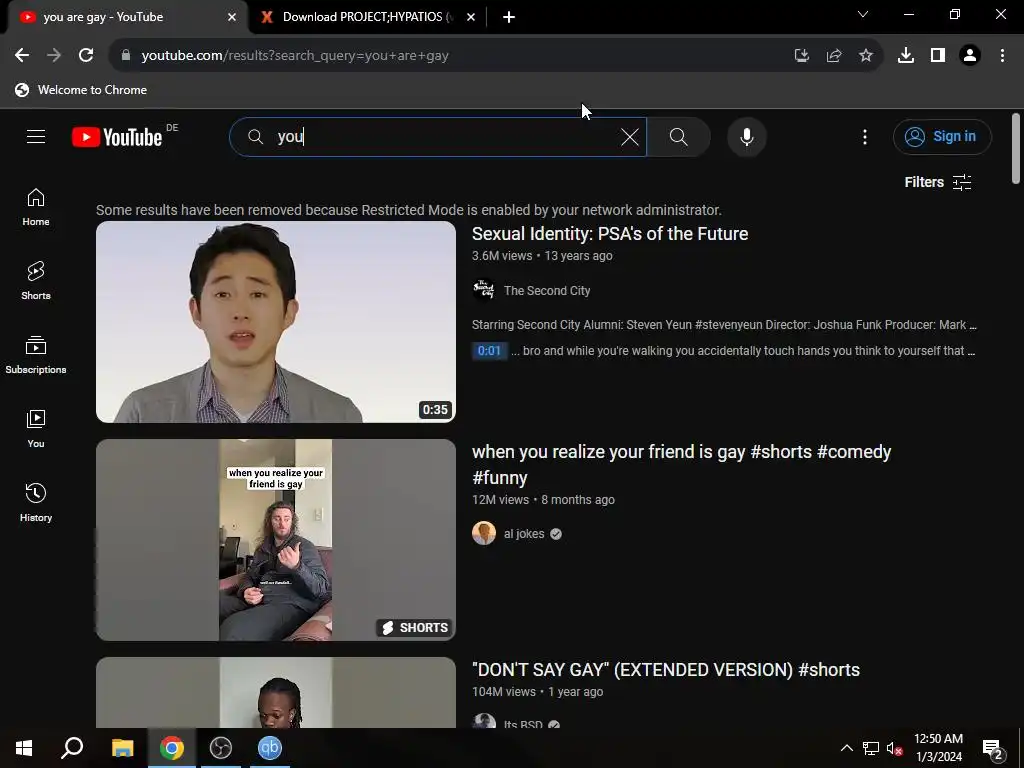Switch to the Download PROJECT;HYPATIOS tab
This screenshot has height=768, width=1024.
[369, 17]
